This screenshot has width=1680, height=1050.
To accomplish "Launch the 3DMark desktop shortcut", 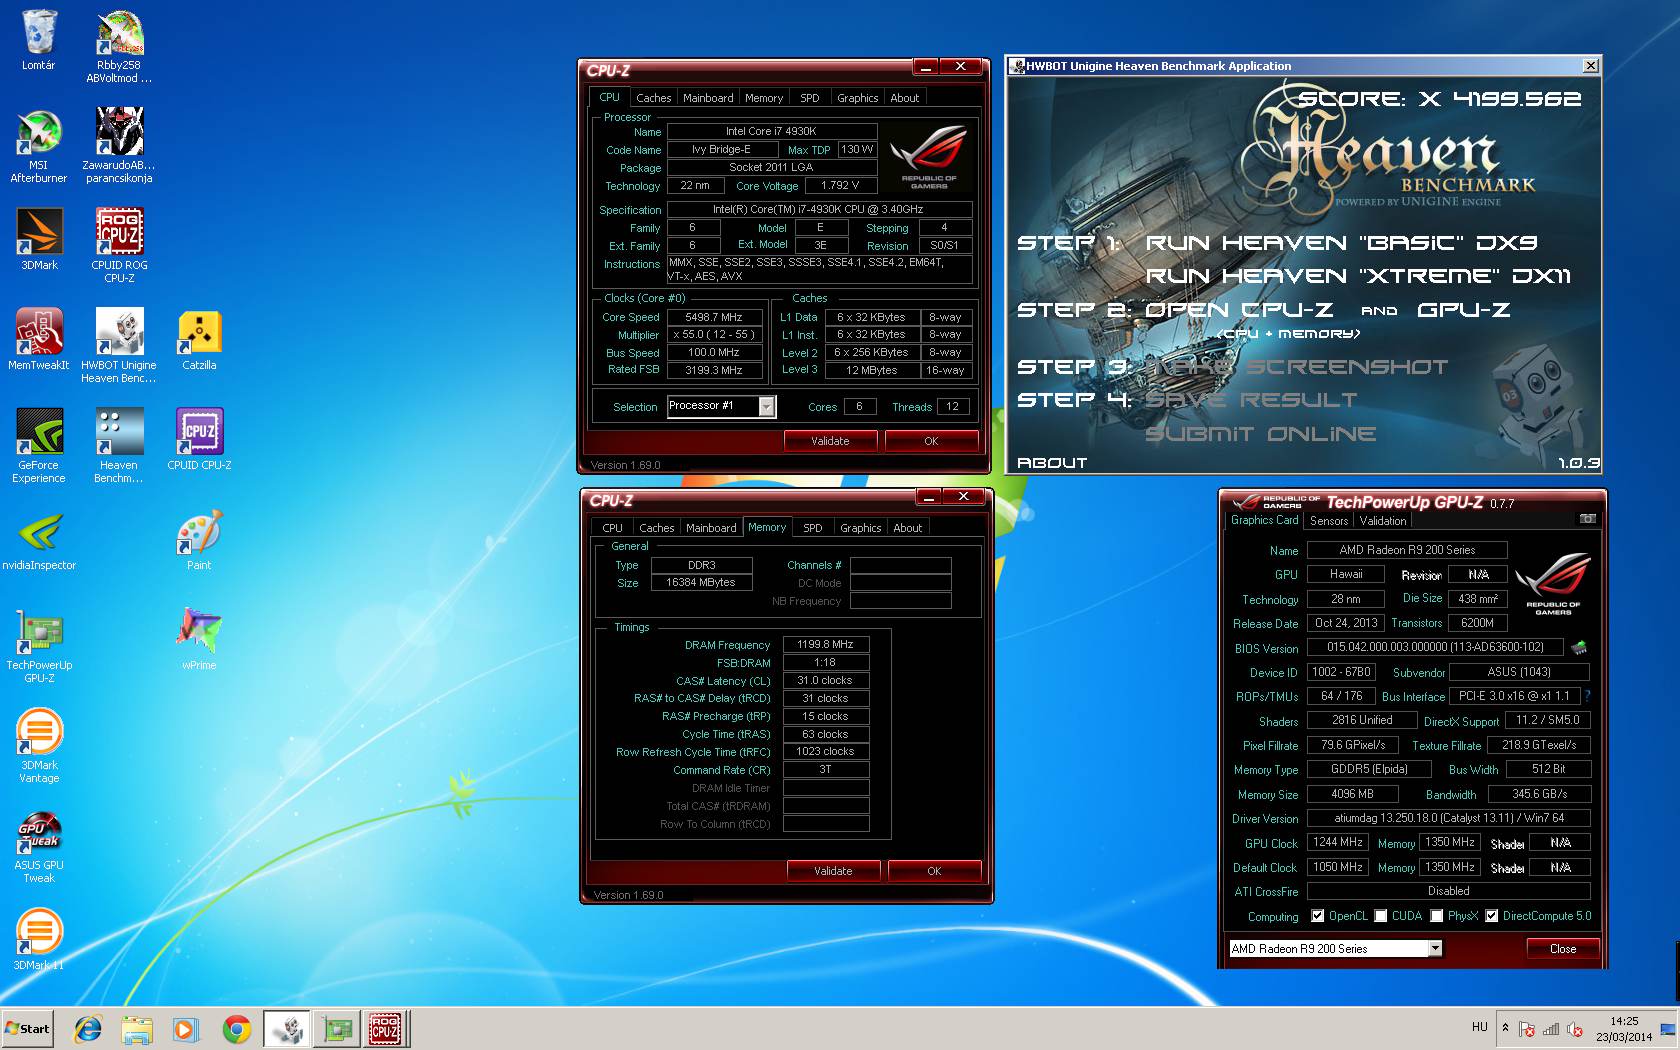I will (39, 239).
